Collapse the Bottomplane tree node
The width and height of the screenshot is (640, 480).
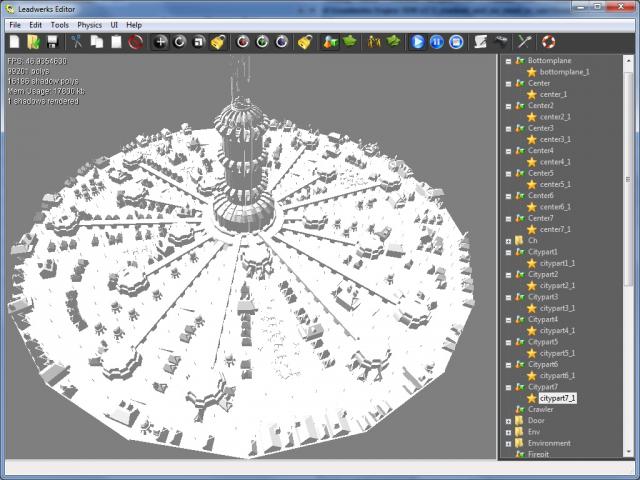point(508,61)
